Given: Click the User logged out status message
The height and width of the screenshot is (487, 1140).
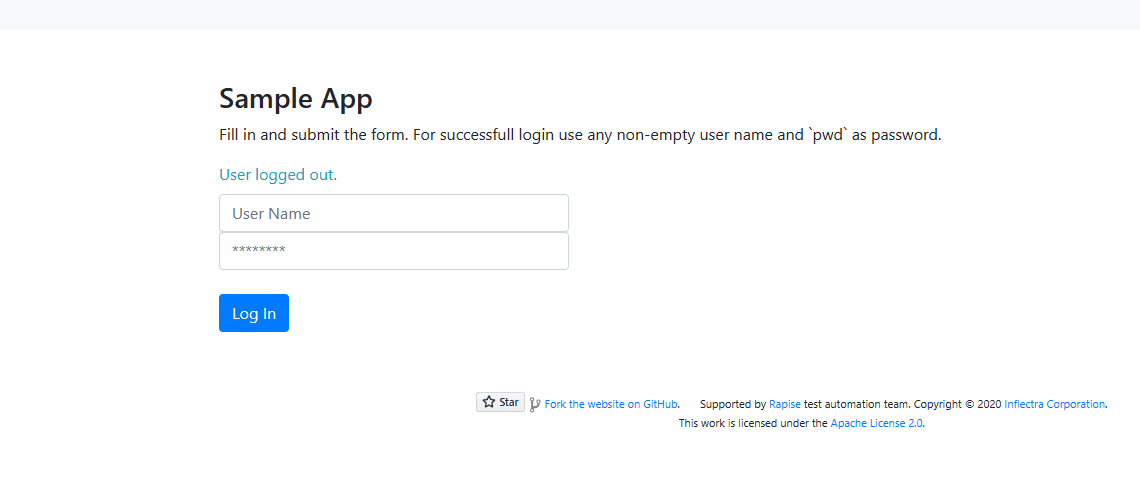Looking at the screenshot, I should click(278, 175).
